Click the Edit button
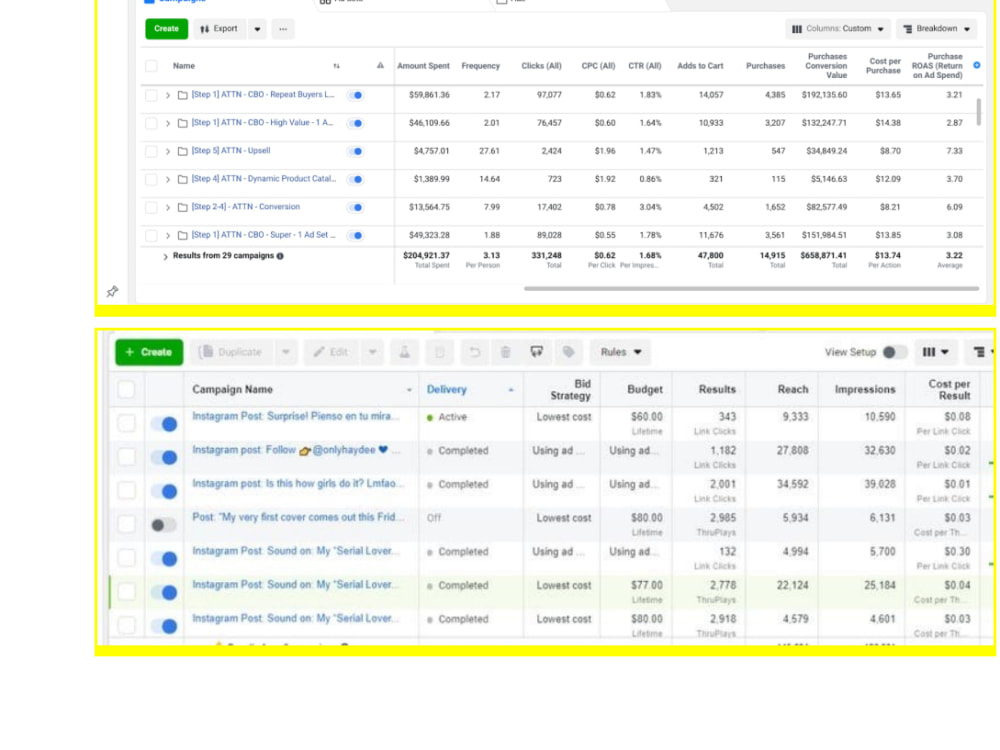 332,352
